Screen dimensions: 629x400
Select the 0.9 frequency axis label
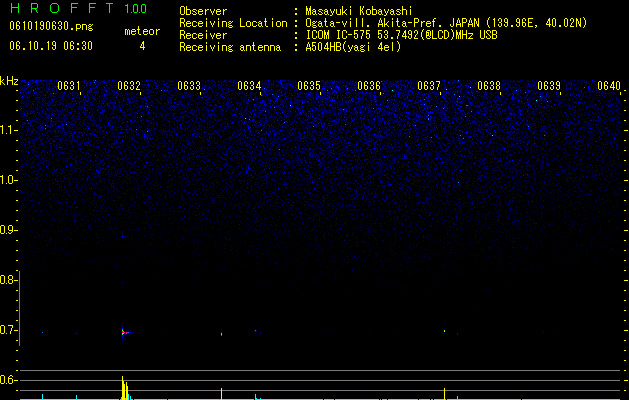point(8,230)
